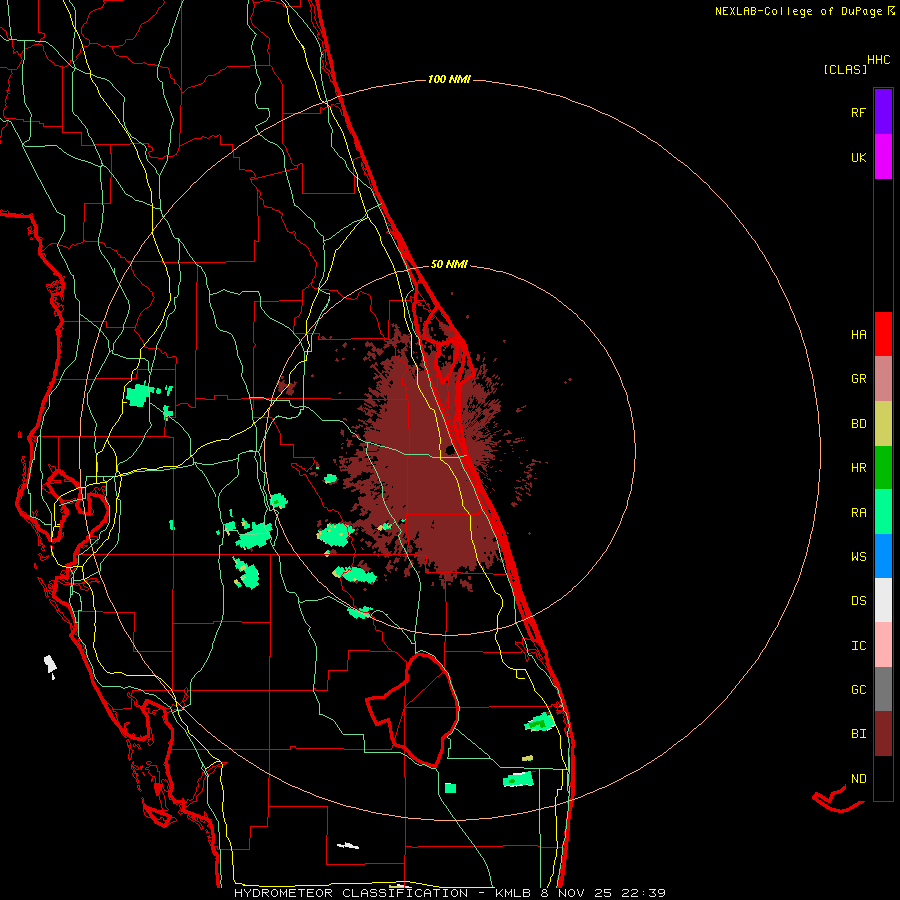Click the HHC product label

879,60
